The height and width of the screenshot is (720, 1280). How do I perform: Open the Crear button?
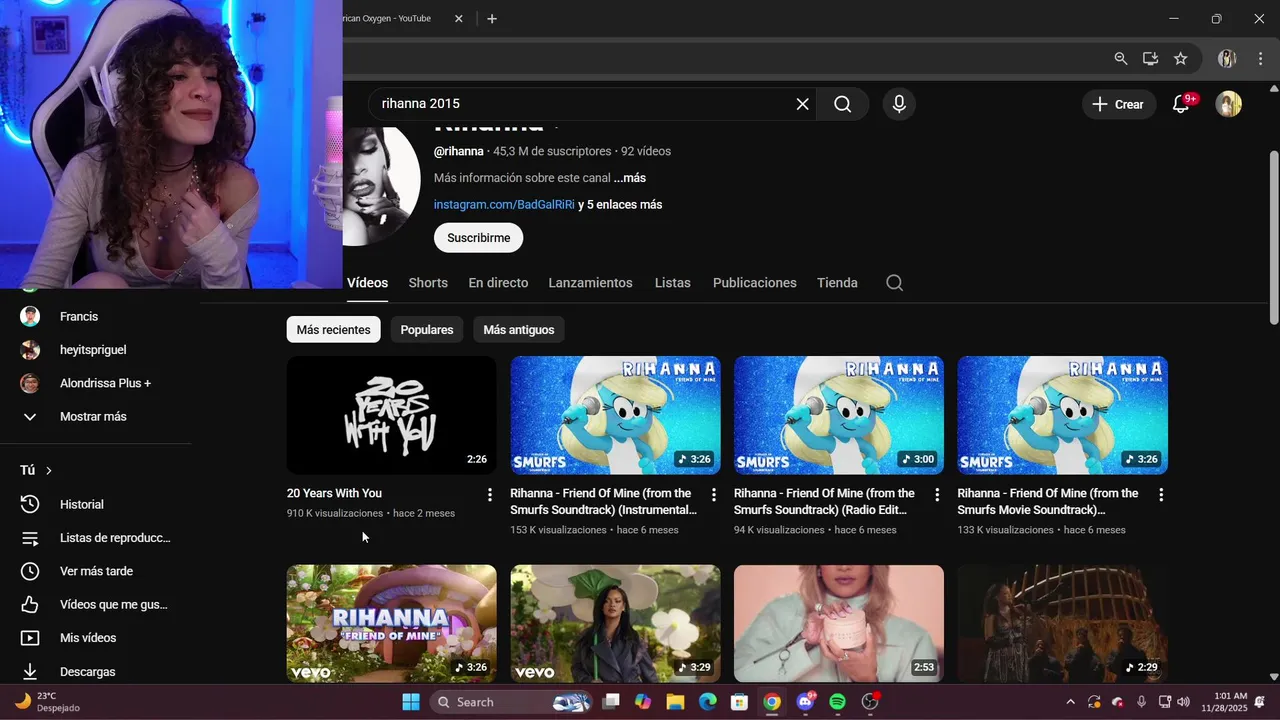click(1119, 104)
